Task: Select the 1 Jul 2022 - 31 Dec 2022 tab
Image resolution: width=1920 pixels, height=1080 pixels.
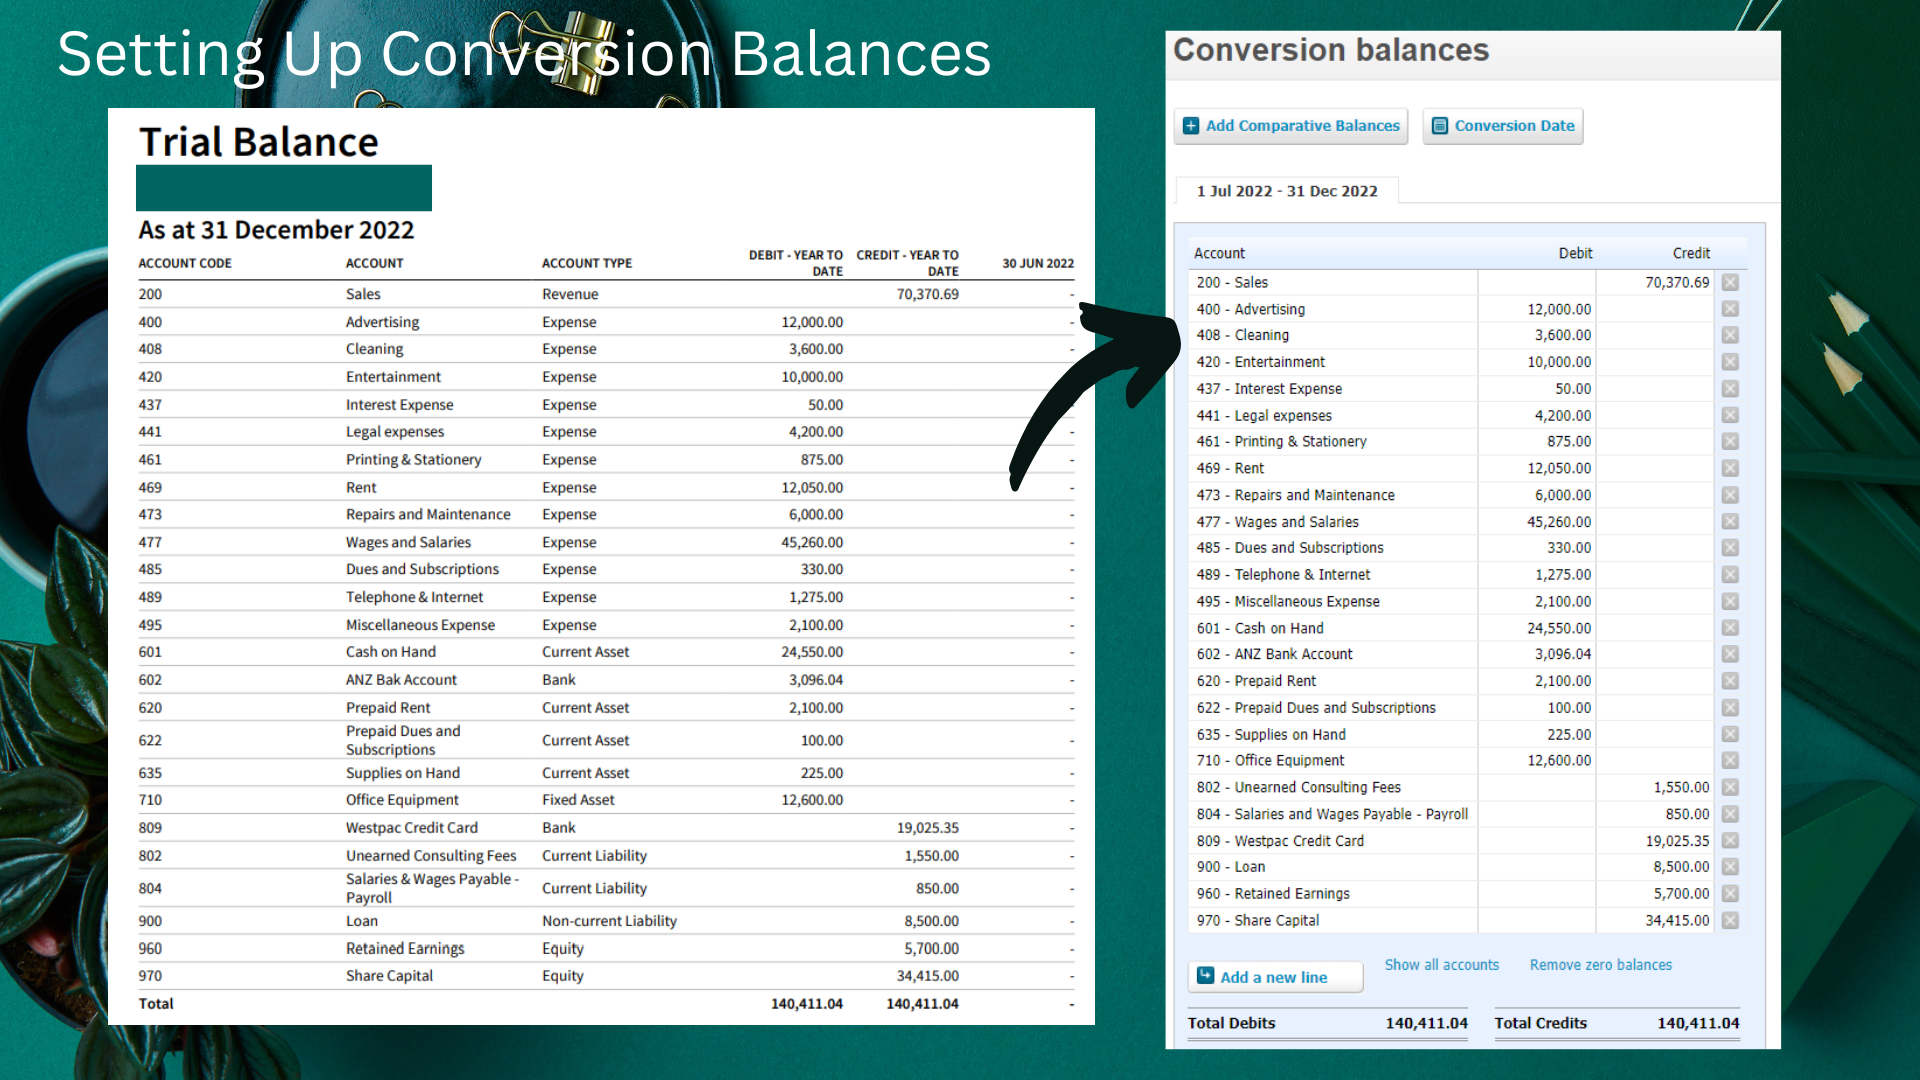Action: pyautogui.click(x=1287, y=191)
